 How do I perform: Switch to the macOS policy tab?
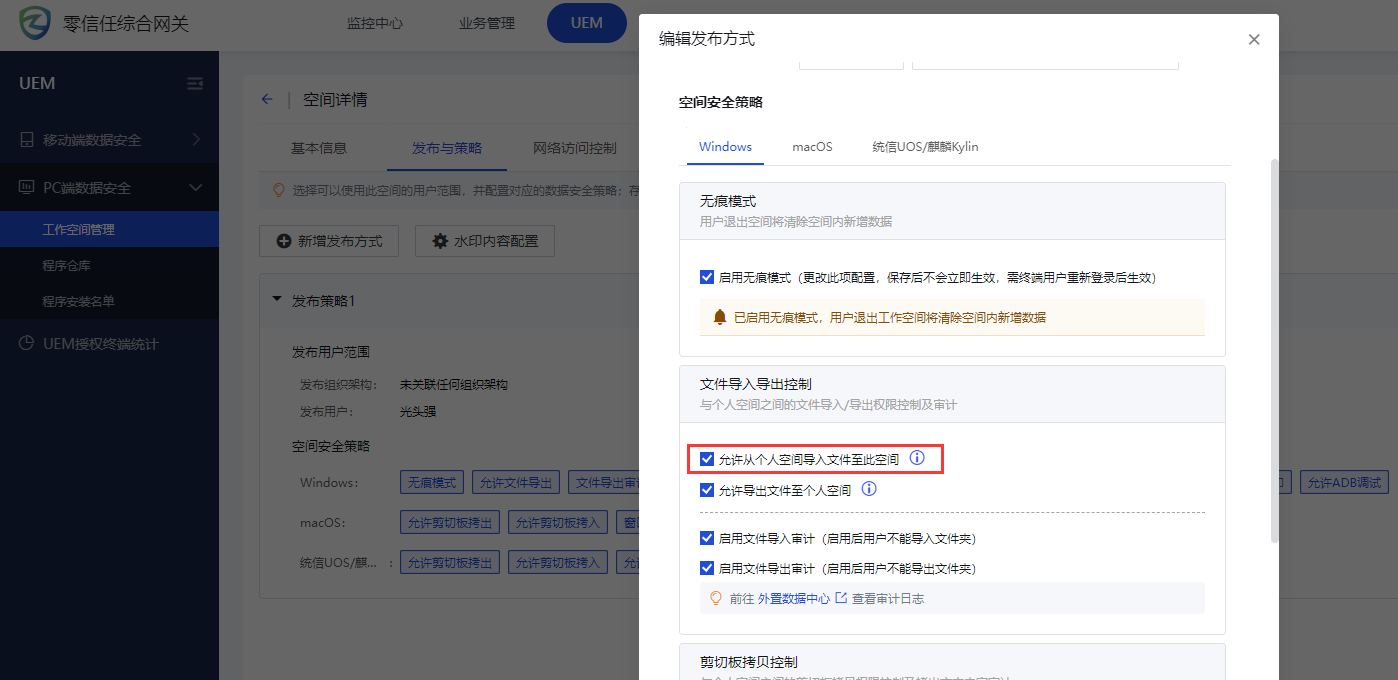(x=812, y=146)
